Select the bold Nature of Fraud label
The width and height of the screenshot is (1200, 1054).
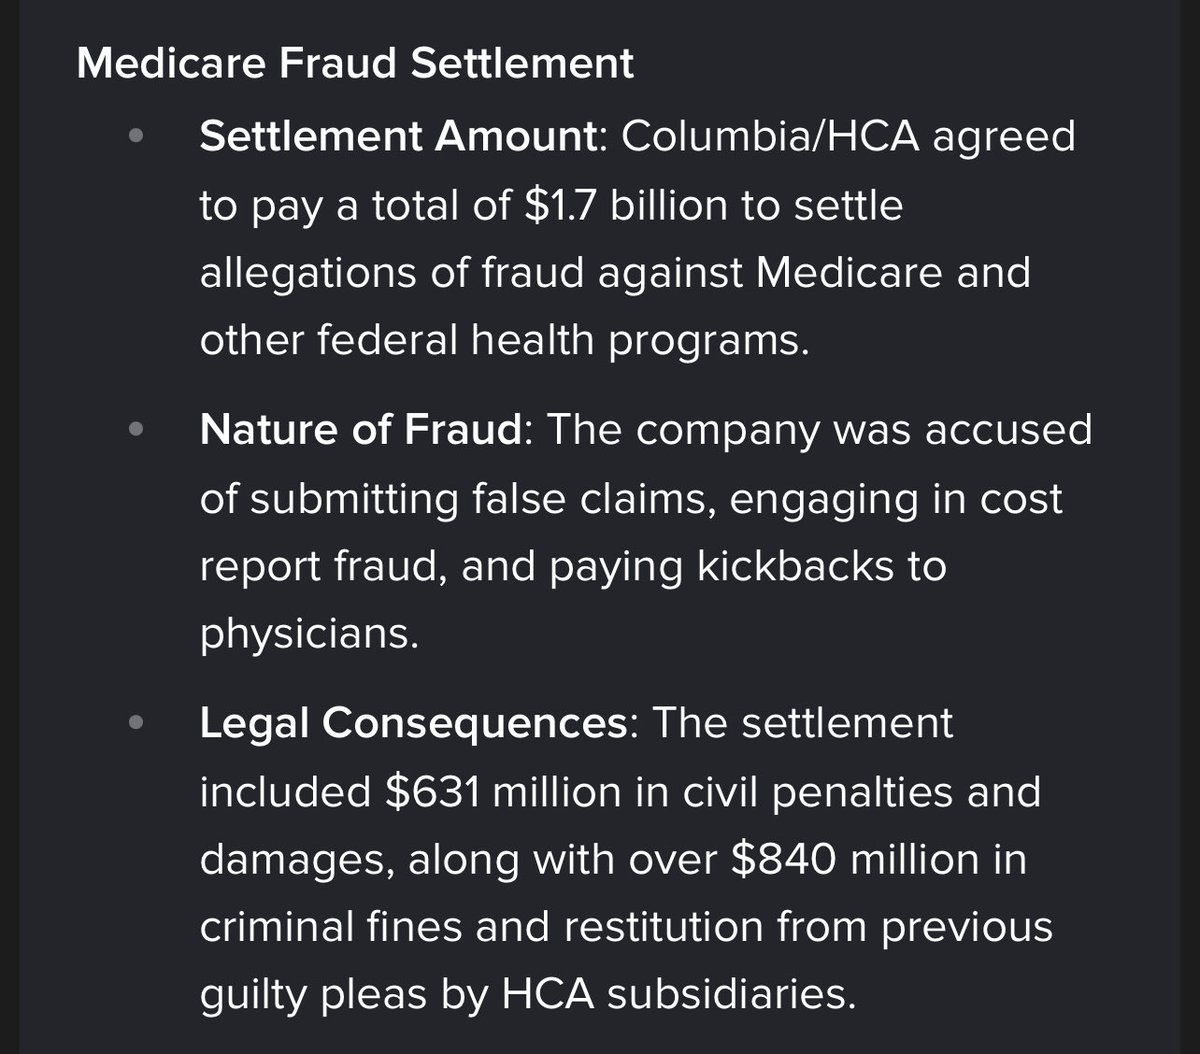361,431
